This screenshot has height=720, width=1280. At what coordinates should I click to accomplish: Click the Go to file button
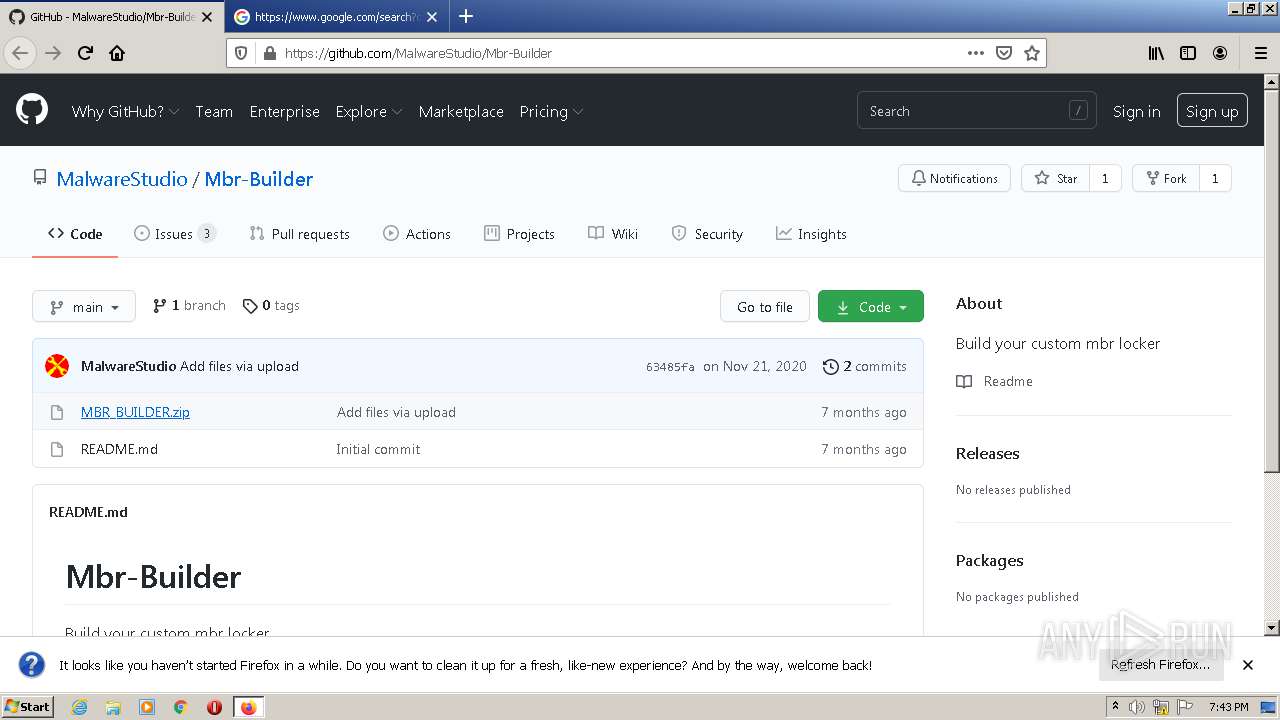(765, 307)
